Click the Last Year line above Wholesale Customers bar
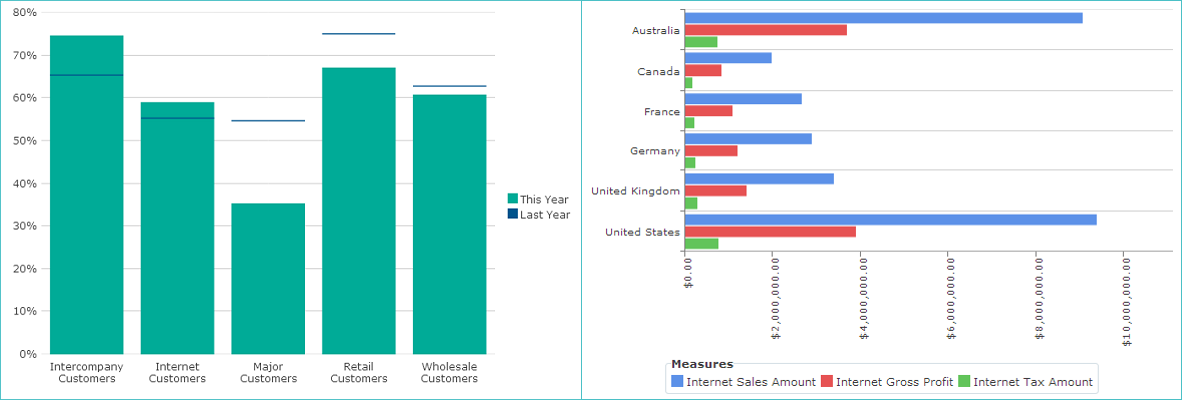Viewport: 1183px width, 400px height. coord(450,86)
